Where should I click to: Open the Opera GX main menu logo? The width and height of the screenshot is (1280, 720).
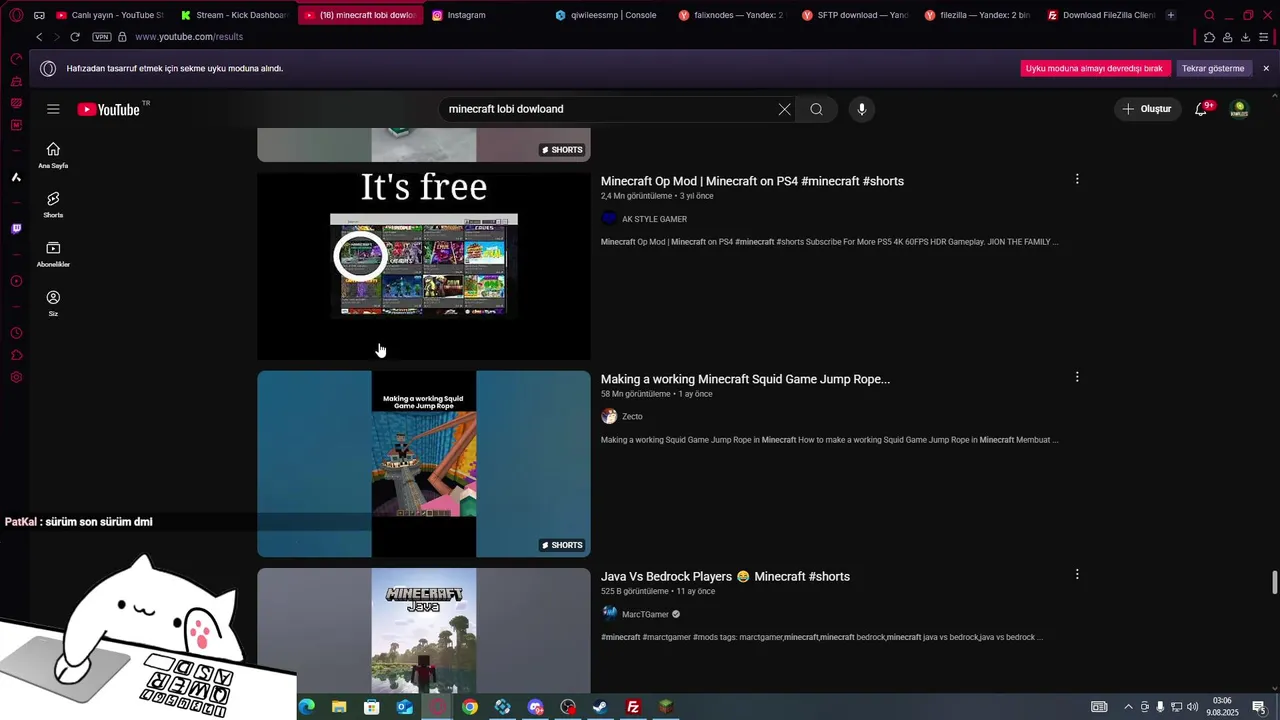tap(16, 15)
